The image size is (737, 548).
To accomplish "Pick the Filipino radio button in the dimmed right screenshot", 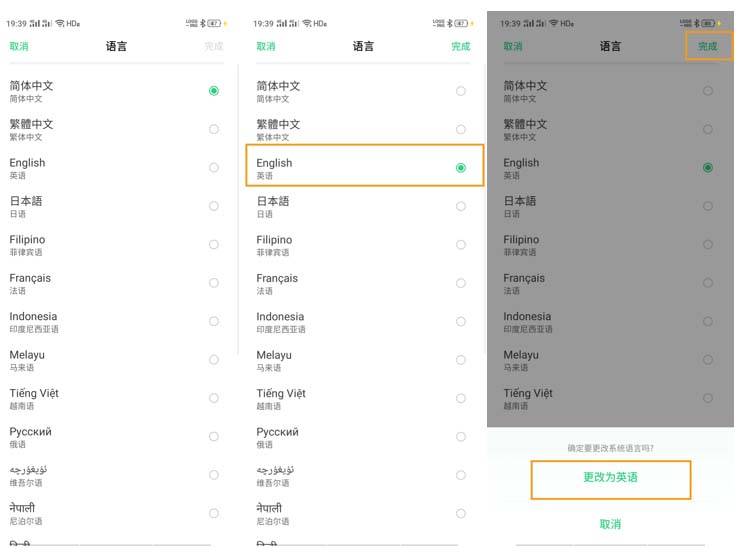I will click(708, 245).
